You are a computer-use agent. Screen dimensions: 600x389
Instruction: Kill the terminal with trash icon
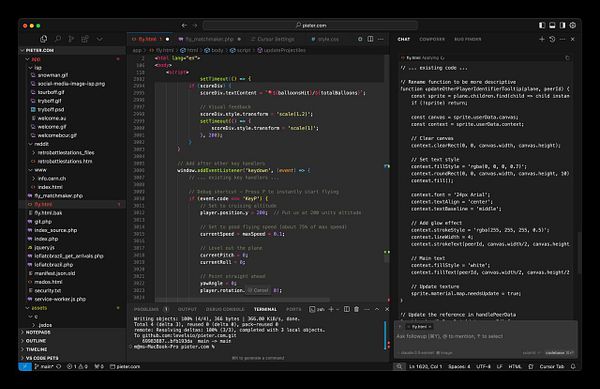point(356,309)
